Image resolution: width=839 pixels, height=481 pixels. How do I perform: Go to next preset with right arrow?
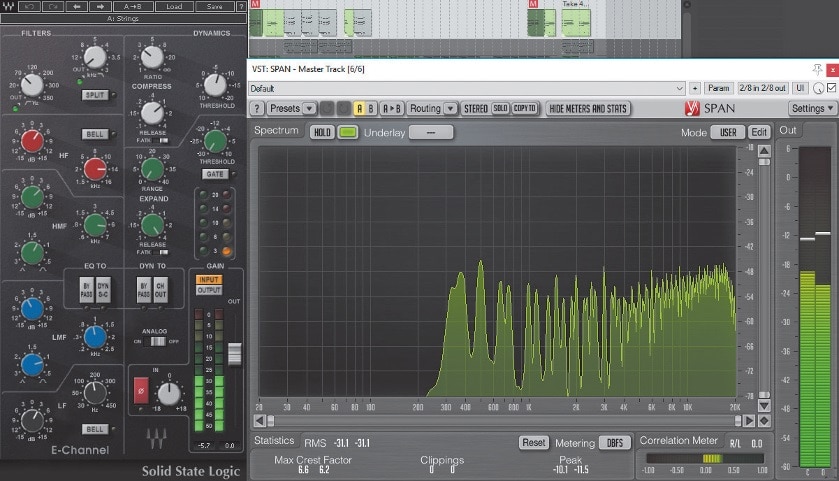(x=100, y=6)
